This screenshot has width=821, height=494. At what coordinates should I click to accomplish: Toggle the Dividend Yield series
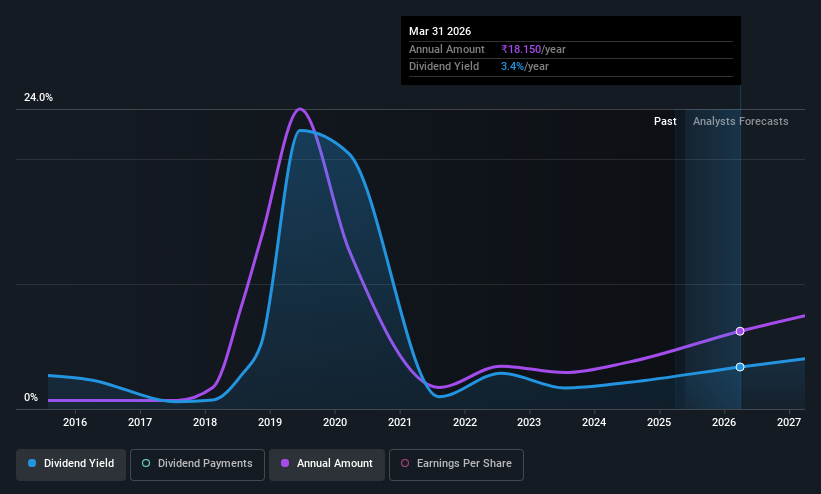[71, 464]
